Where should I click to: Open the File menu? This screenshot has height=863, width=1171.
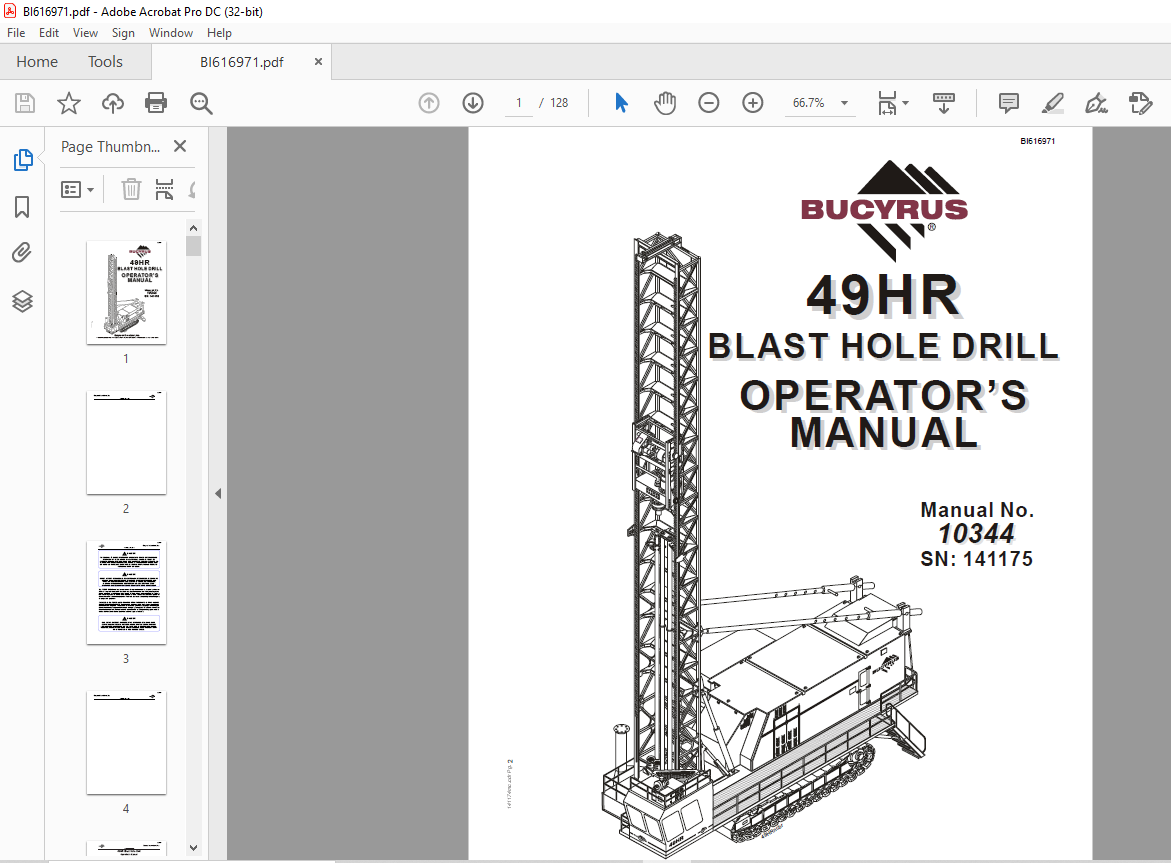[x=16, y=33]
